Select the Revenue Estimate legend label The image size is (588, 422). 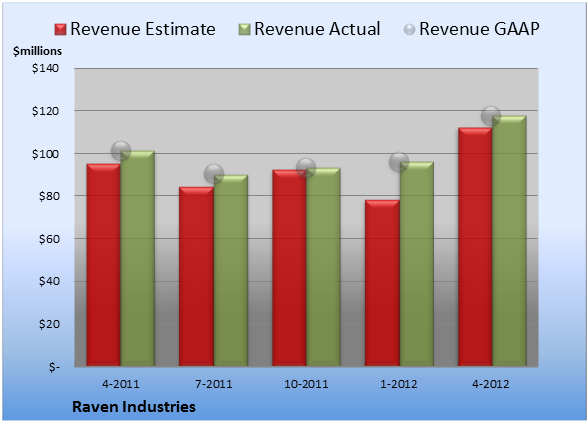(143, 29)
